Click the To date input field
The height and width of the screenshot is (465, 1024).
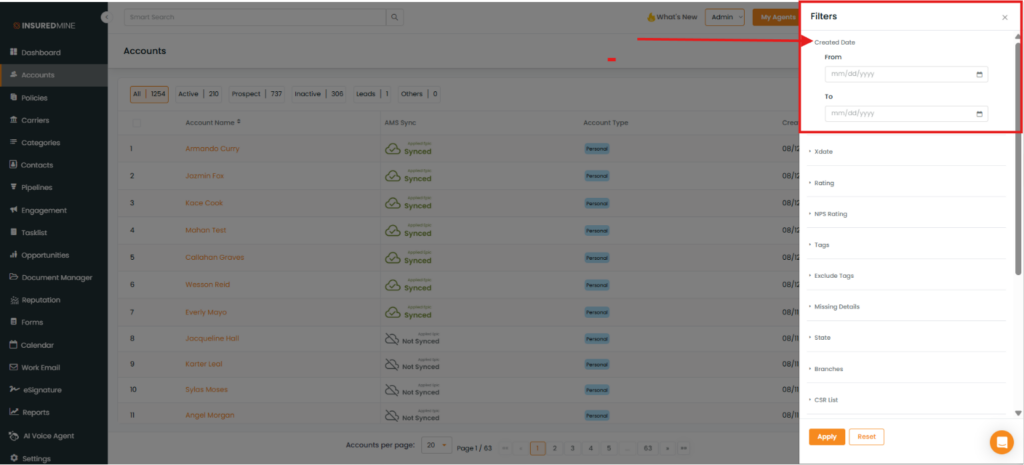click(x=906, y=114)
